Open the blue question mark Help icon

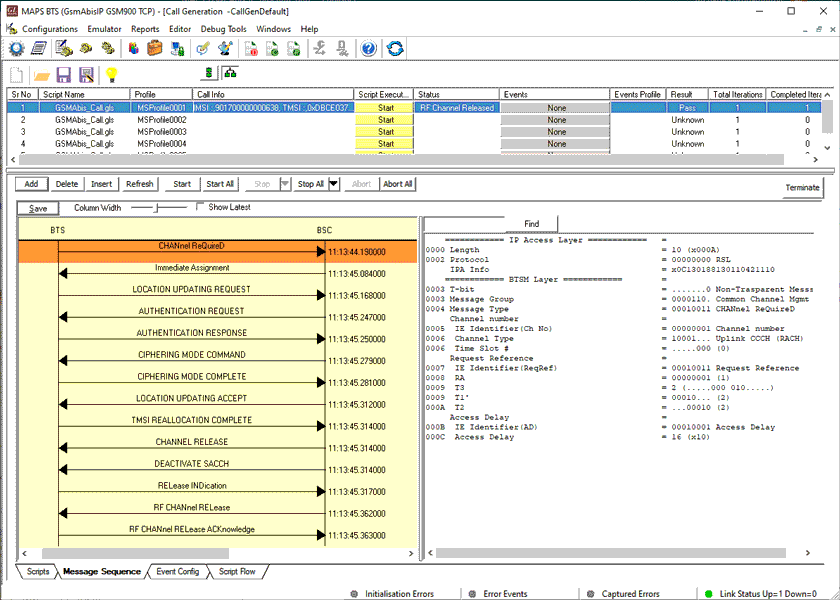tap(368, 49)
